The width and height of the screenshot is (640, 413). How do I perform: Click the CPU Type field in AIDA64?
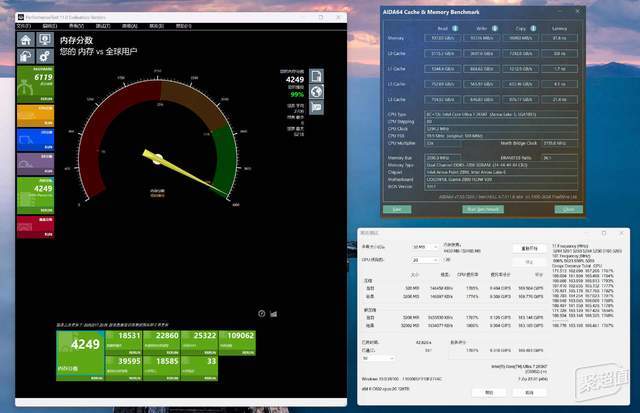[x=501, y=114]
